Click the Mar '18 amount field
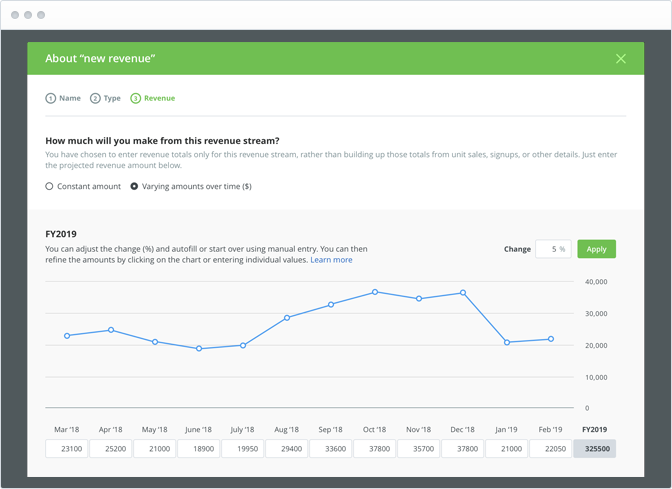Screen dimensions: 672x489 point(67,449)
